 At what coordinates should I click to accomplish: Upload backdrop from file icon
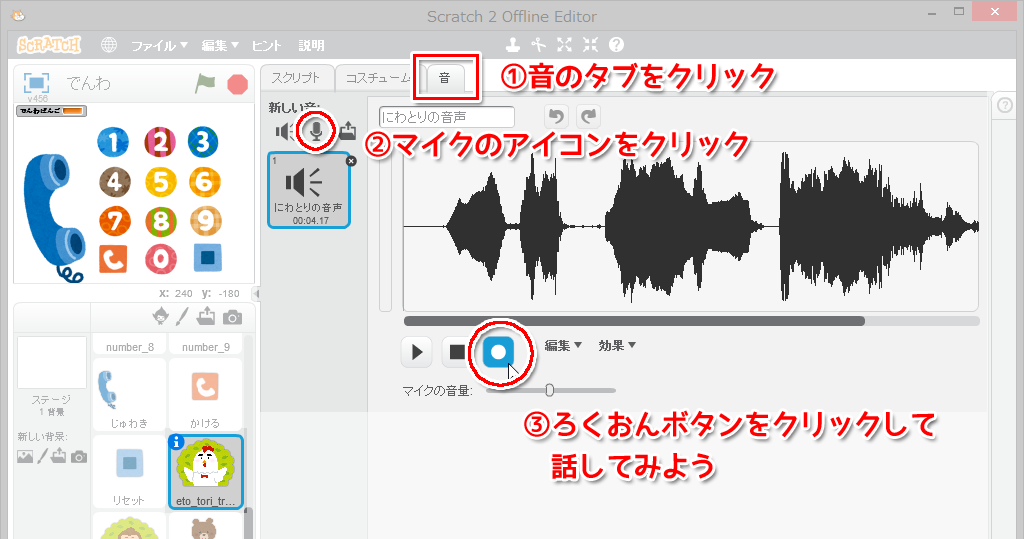[x=59, y=456]
